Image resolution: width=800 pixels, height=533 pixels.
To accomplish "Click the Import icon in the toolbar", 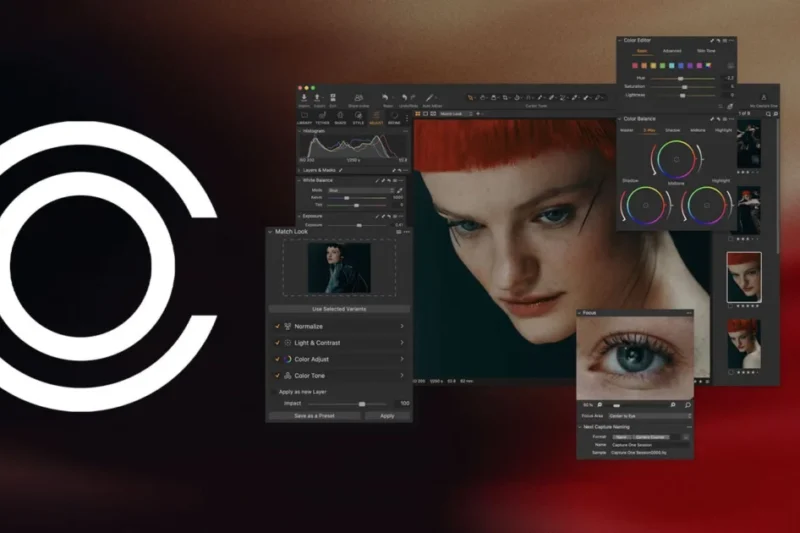I will pos(304,97).
